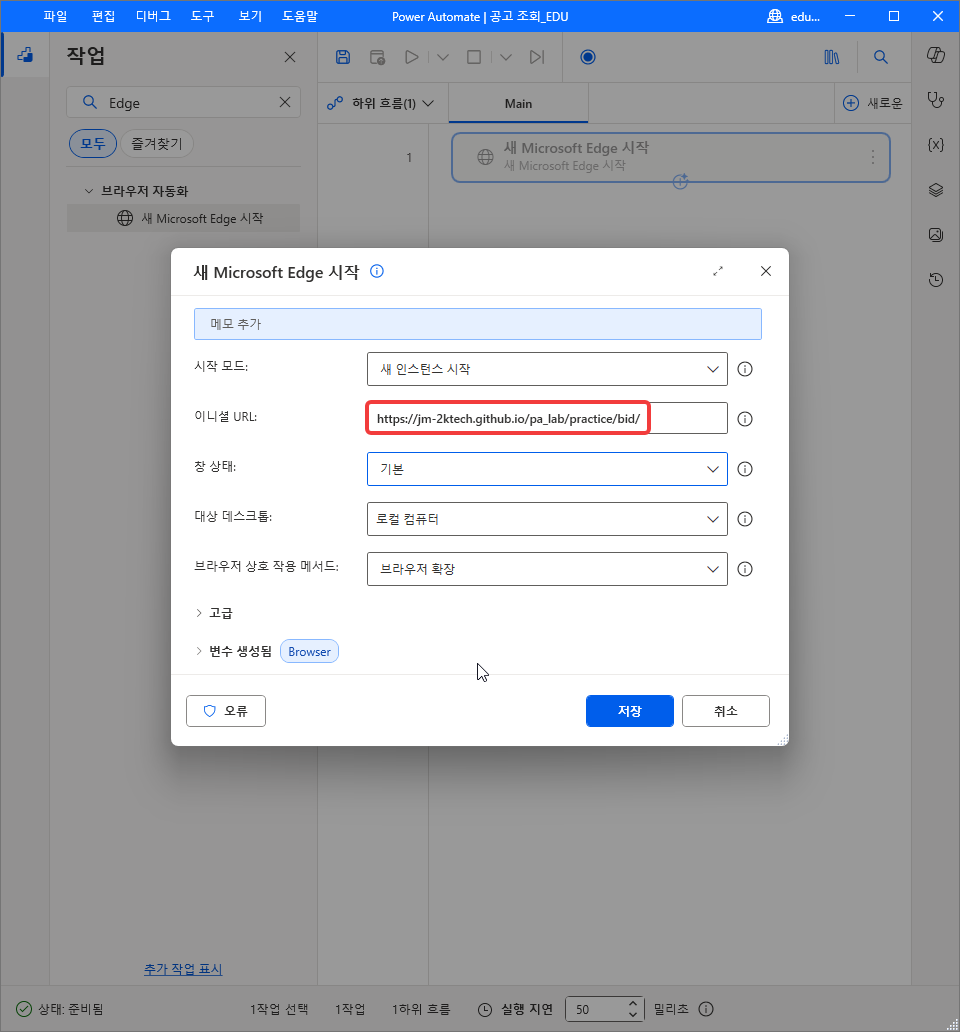Collapse the 브라우저 자동화 group
Image resolution: width=960 pixels, height=1032 pixels.
click(x=89, y=191)
